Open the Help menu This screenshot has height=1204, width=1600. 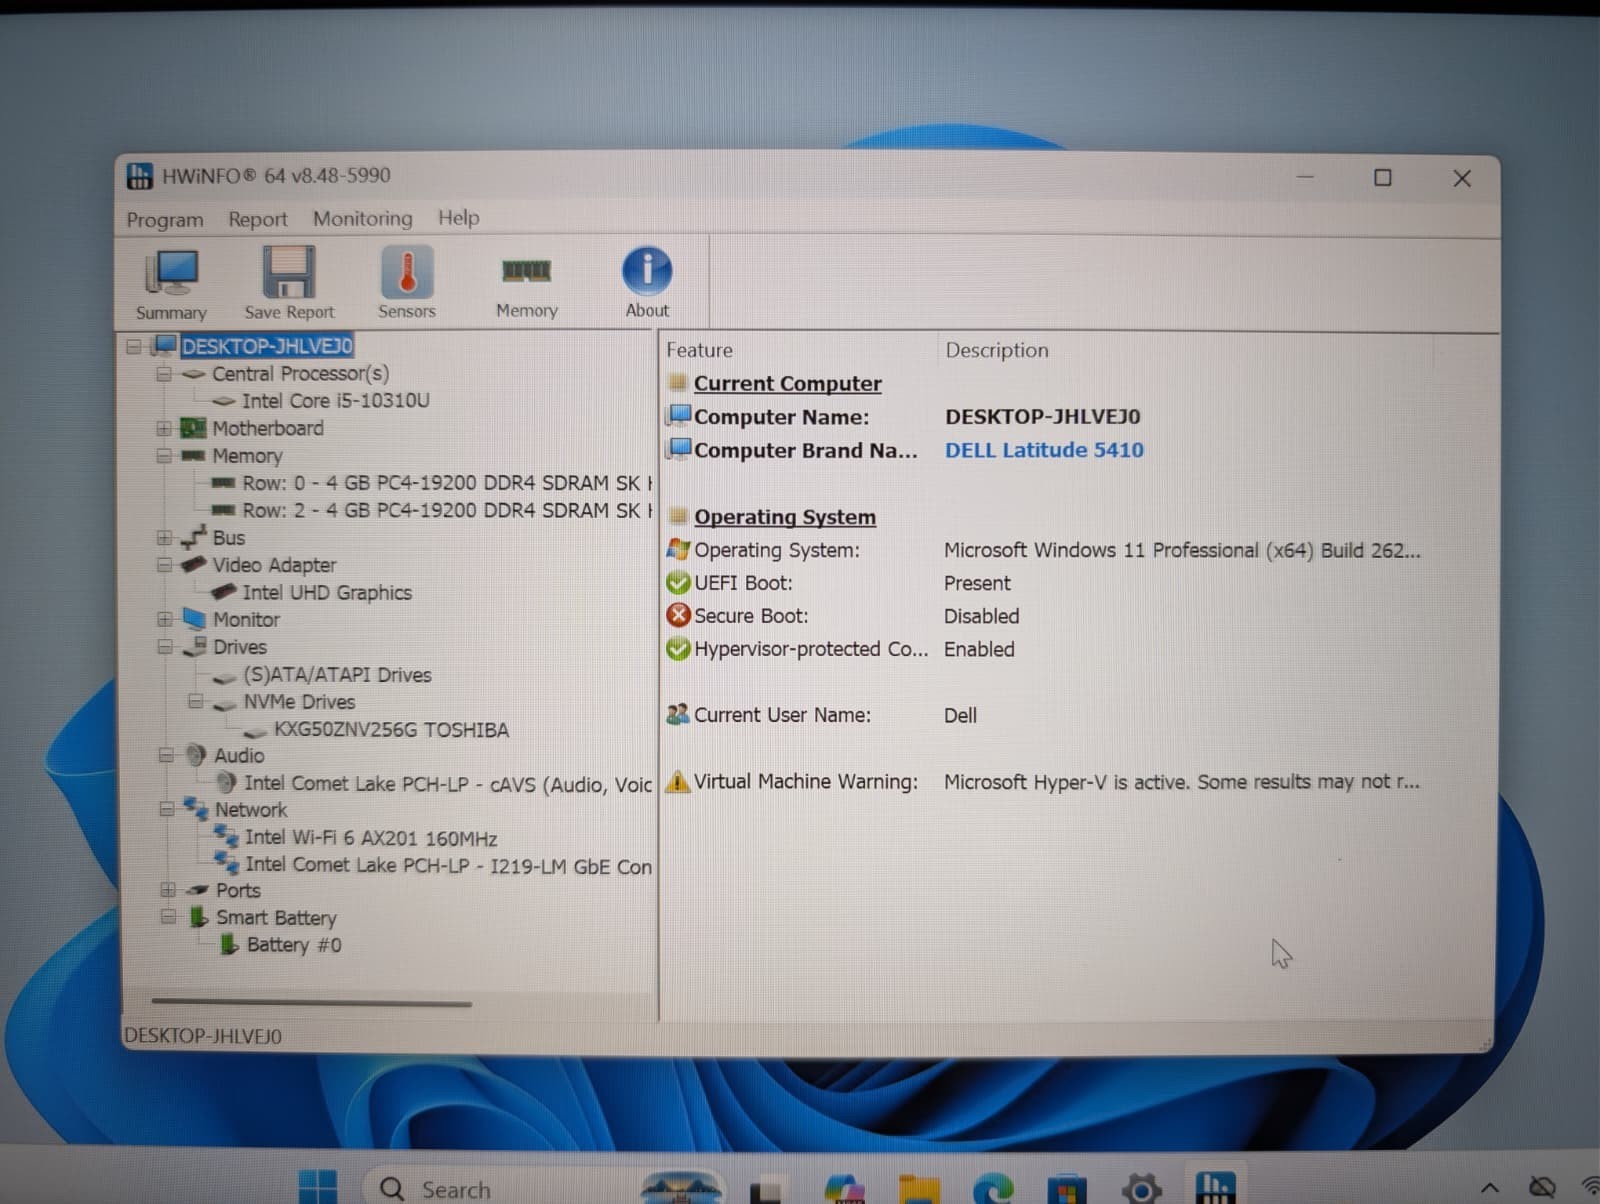(x=459, y=217)
